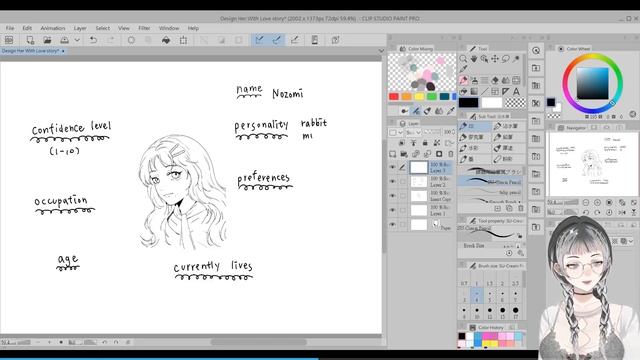Select the Zoom magnifier tool
Image resolution: width=640 pixels, height=360 pixels.
[x=463, y=59]
